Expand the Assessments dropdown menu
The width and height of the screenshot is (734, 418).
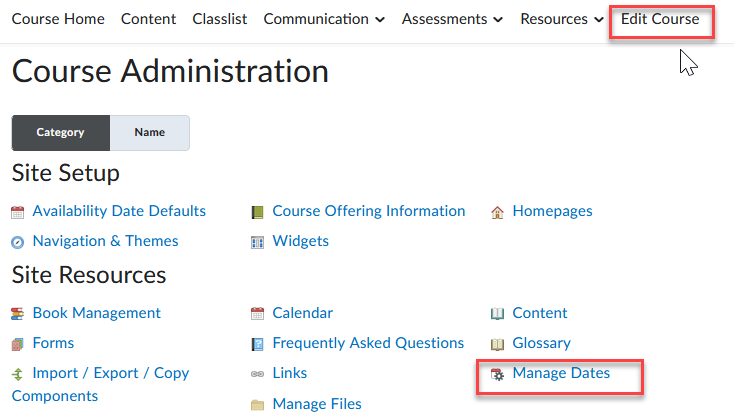coord(453,19)
